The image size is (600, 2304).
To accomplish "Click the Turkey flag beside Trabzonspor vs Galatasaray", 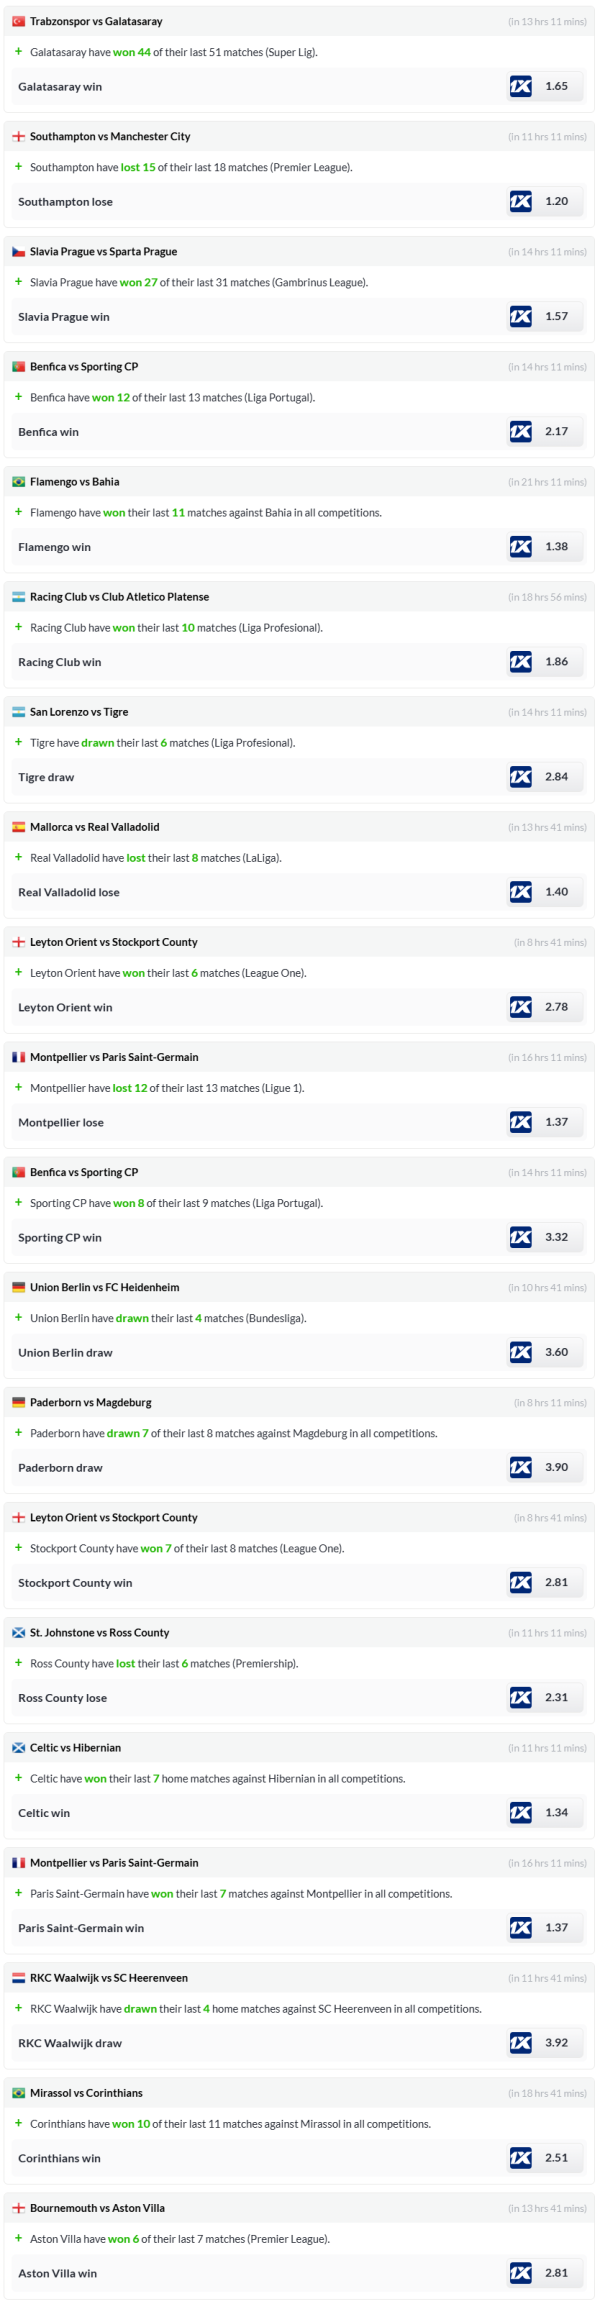I will click(18, 21).
